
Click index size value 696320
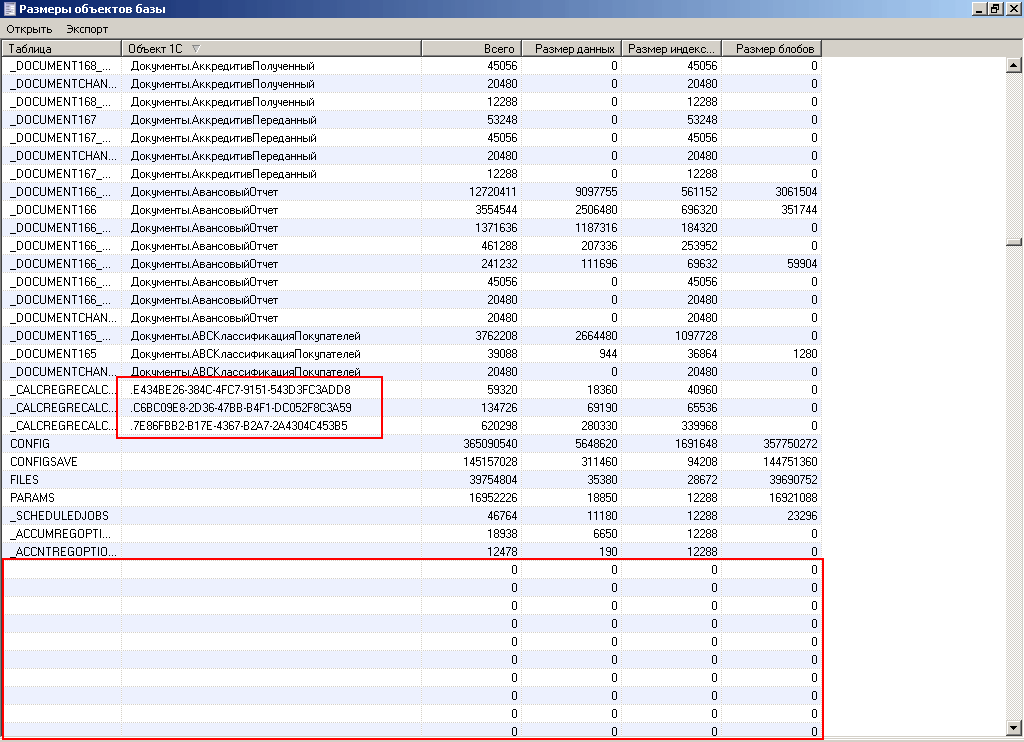699,210
